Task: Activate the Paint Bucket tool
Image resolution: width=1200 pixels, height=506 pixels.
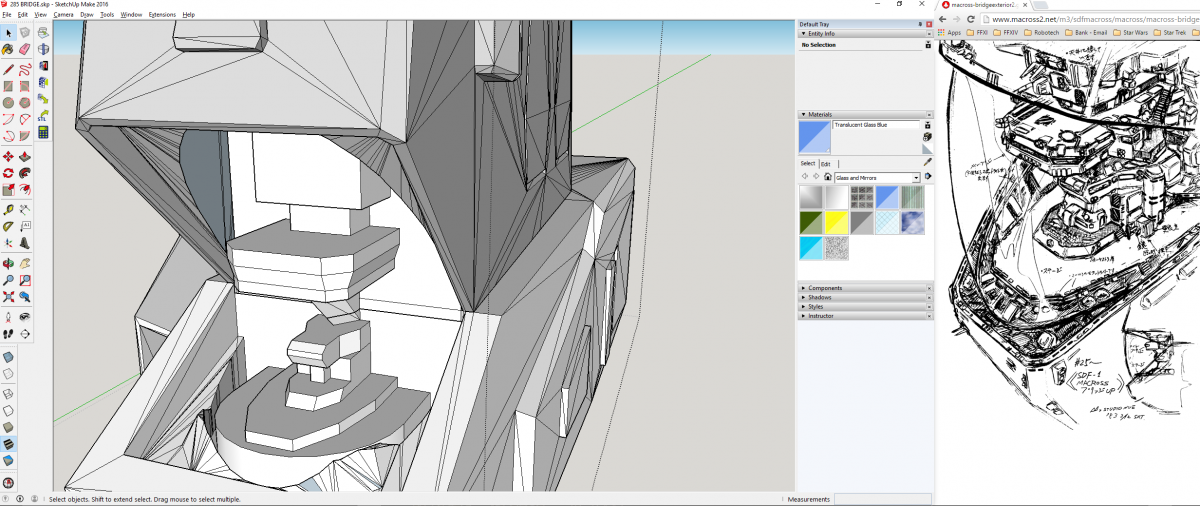Action: click(x=8, y=49)
